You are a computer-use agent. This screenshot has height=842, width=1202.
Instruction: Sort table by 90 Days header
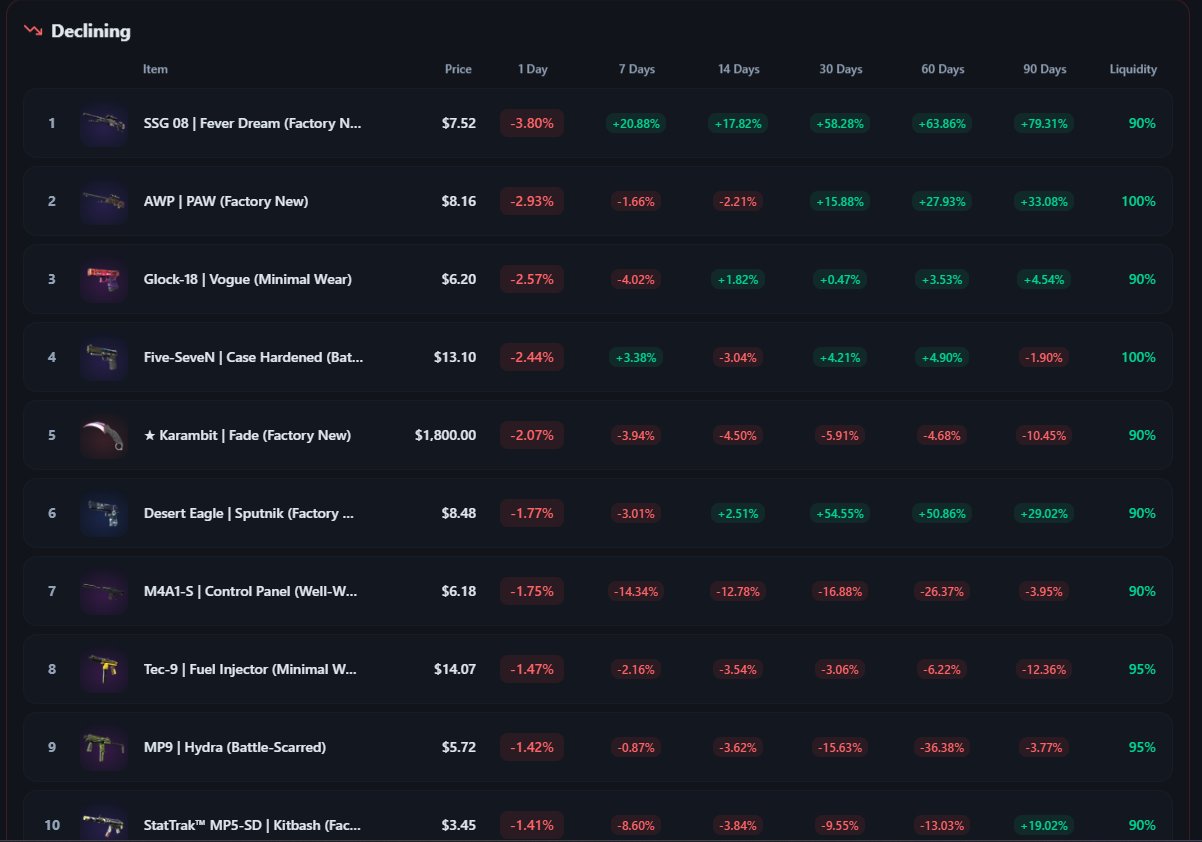(1044, 70)
